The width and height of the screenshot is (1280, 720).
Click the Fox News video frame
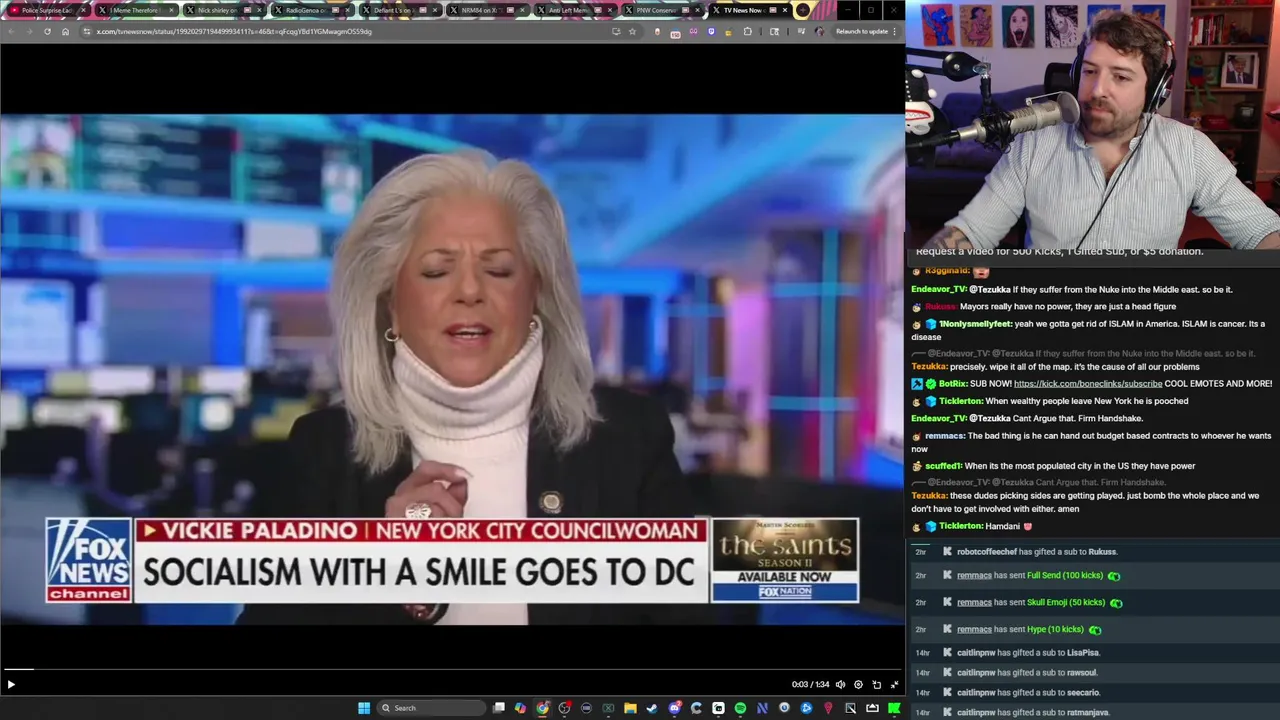[452, 369]
